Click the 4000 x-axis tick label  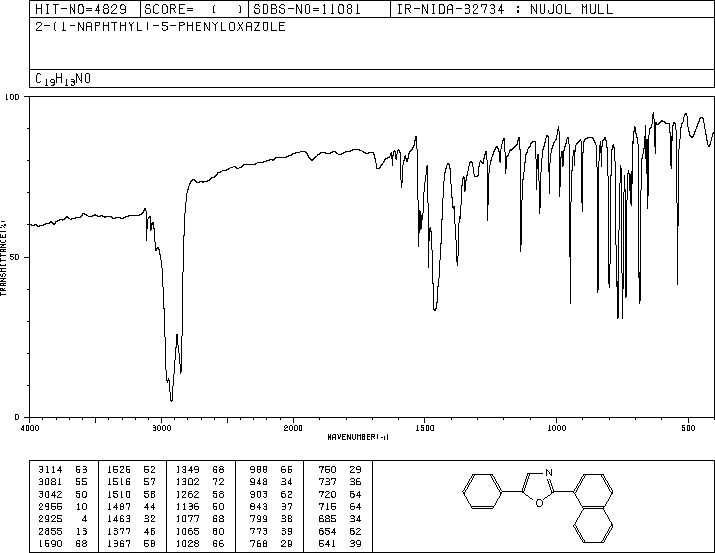pyautogui.click(x=30, y=428)
